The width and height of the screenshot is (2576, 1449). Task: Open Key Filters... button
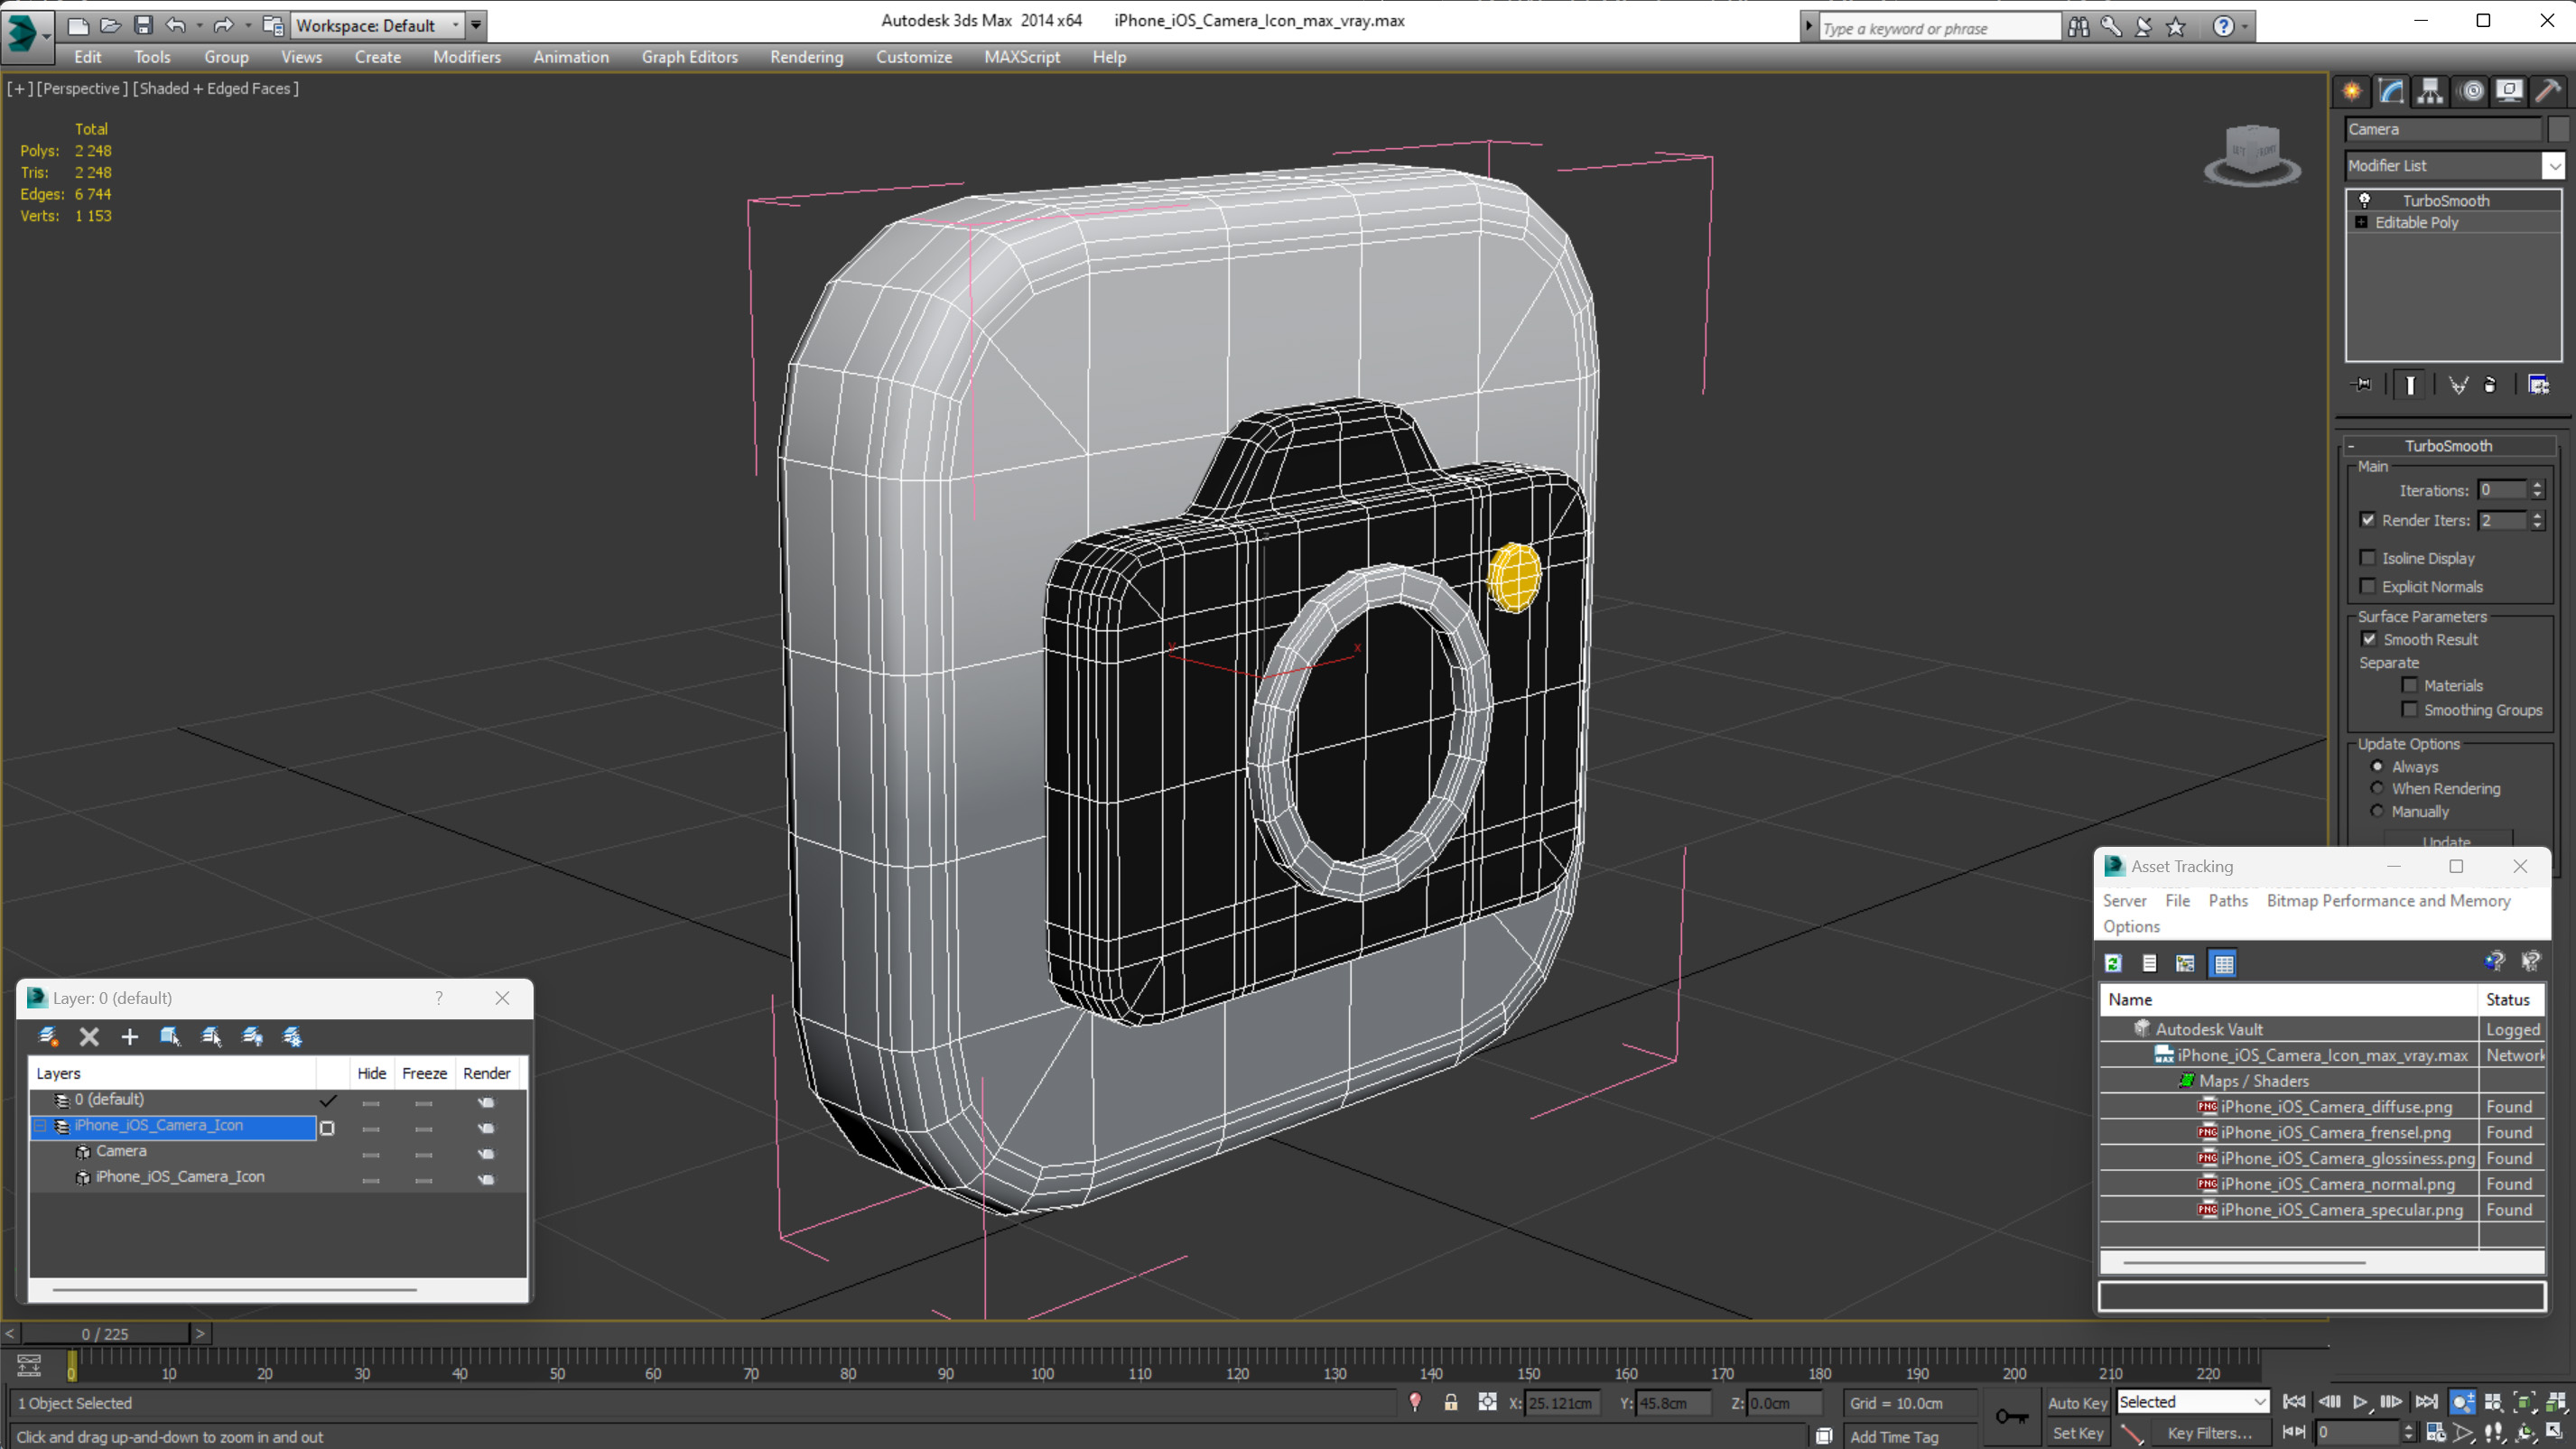[x=2210, y=1433]
